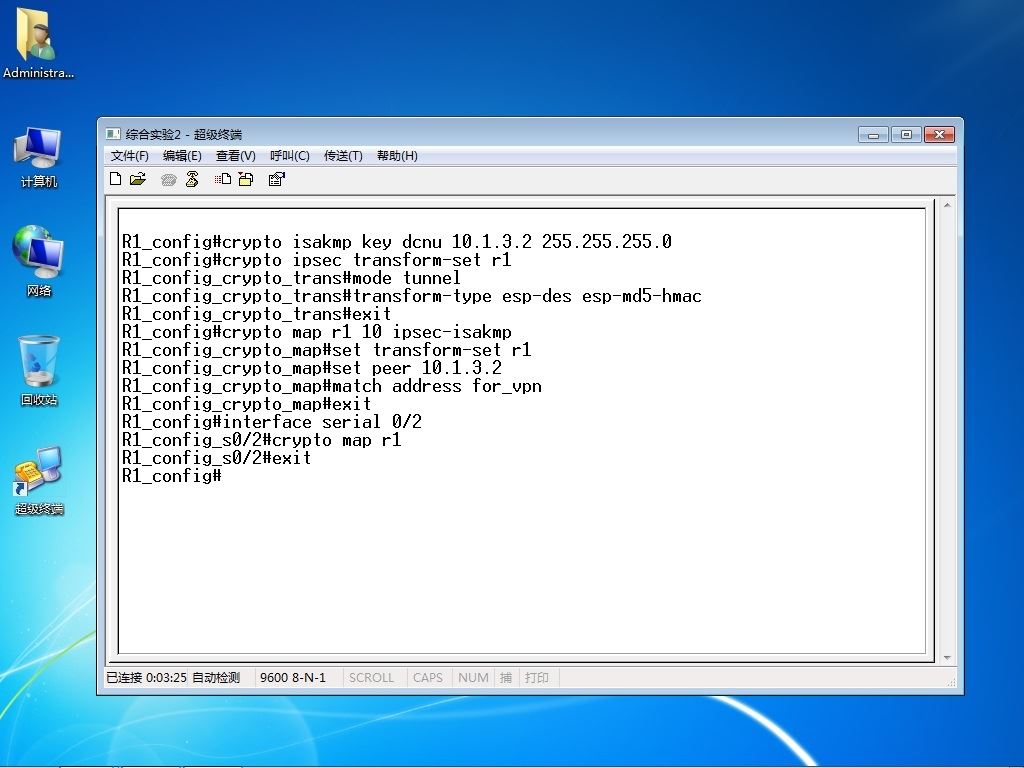Click the 已连接 0:03:25 status entry
Screen dimensions: 1024x768
pyautogui.click(x=147, y=677)
